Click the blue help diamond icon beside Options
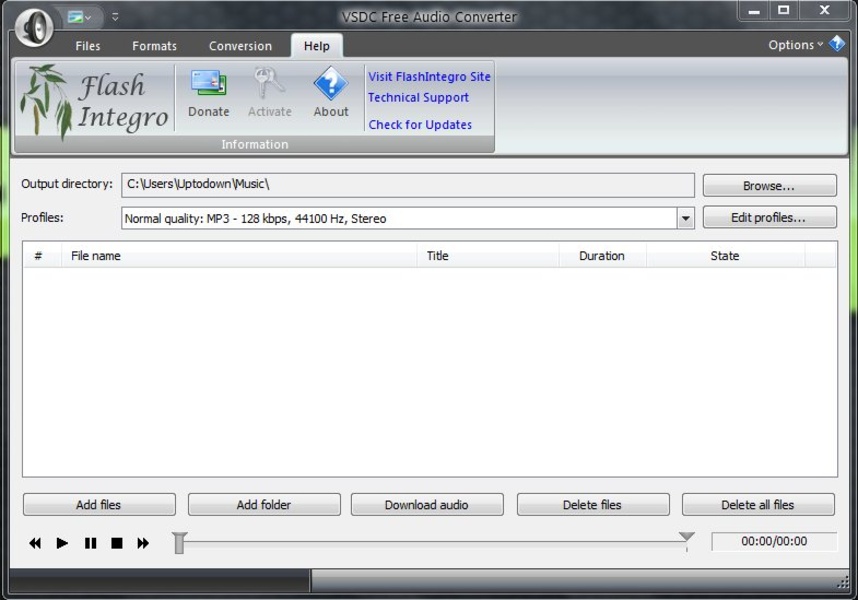The image size is (858, 600). (x=837, y=44)
